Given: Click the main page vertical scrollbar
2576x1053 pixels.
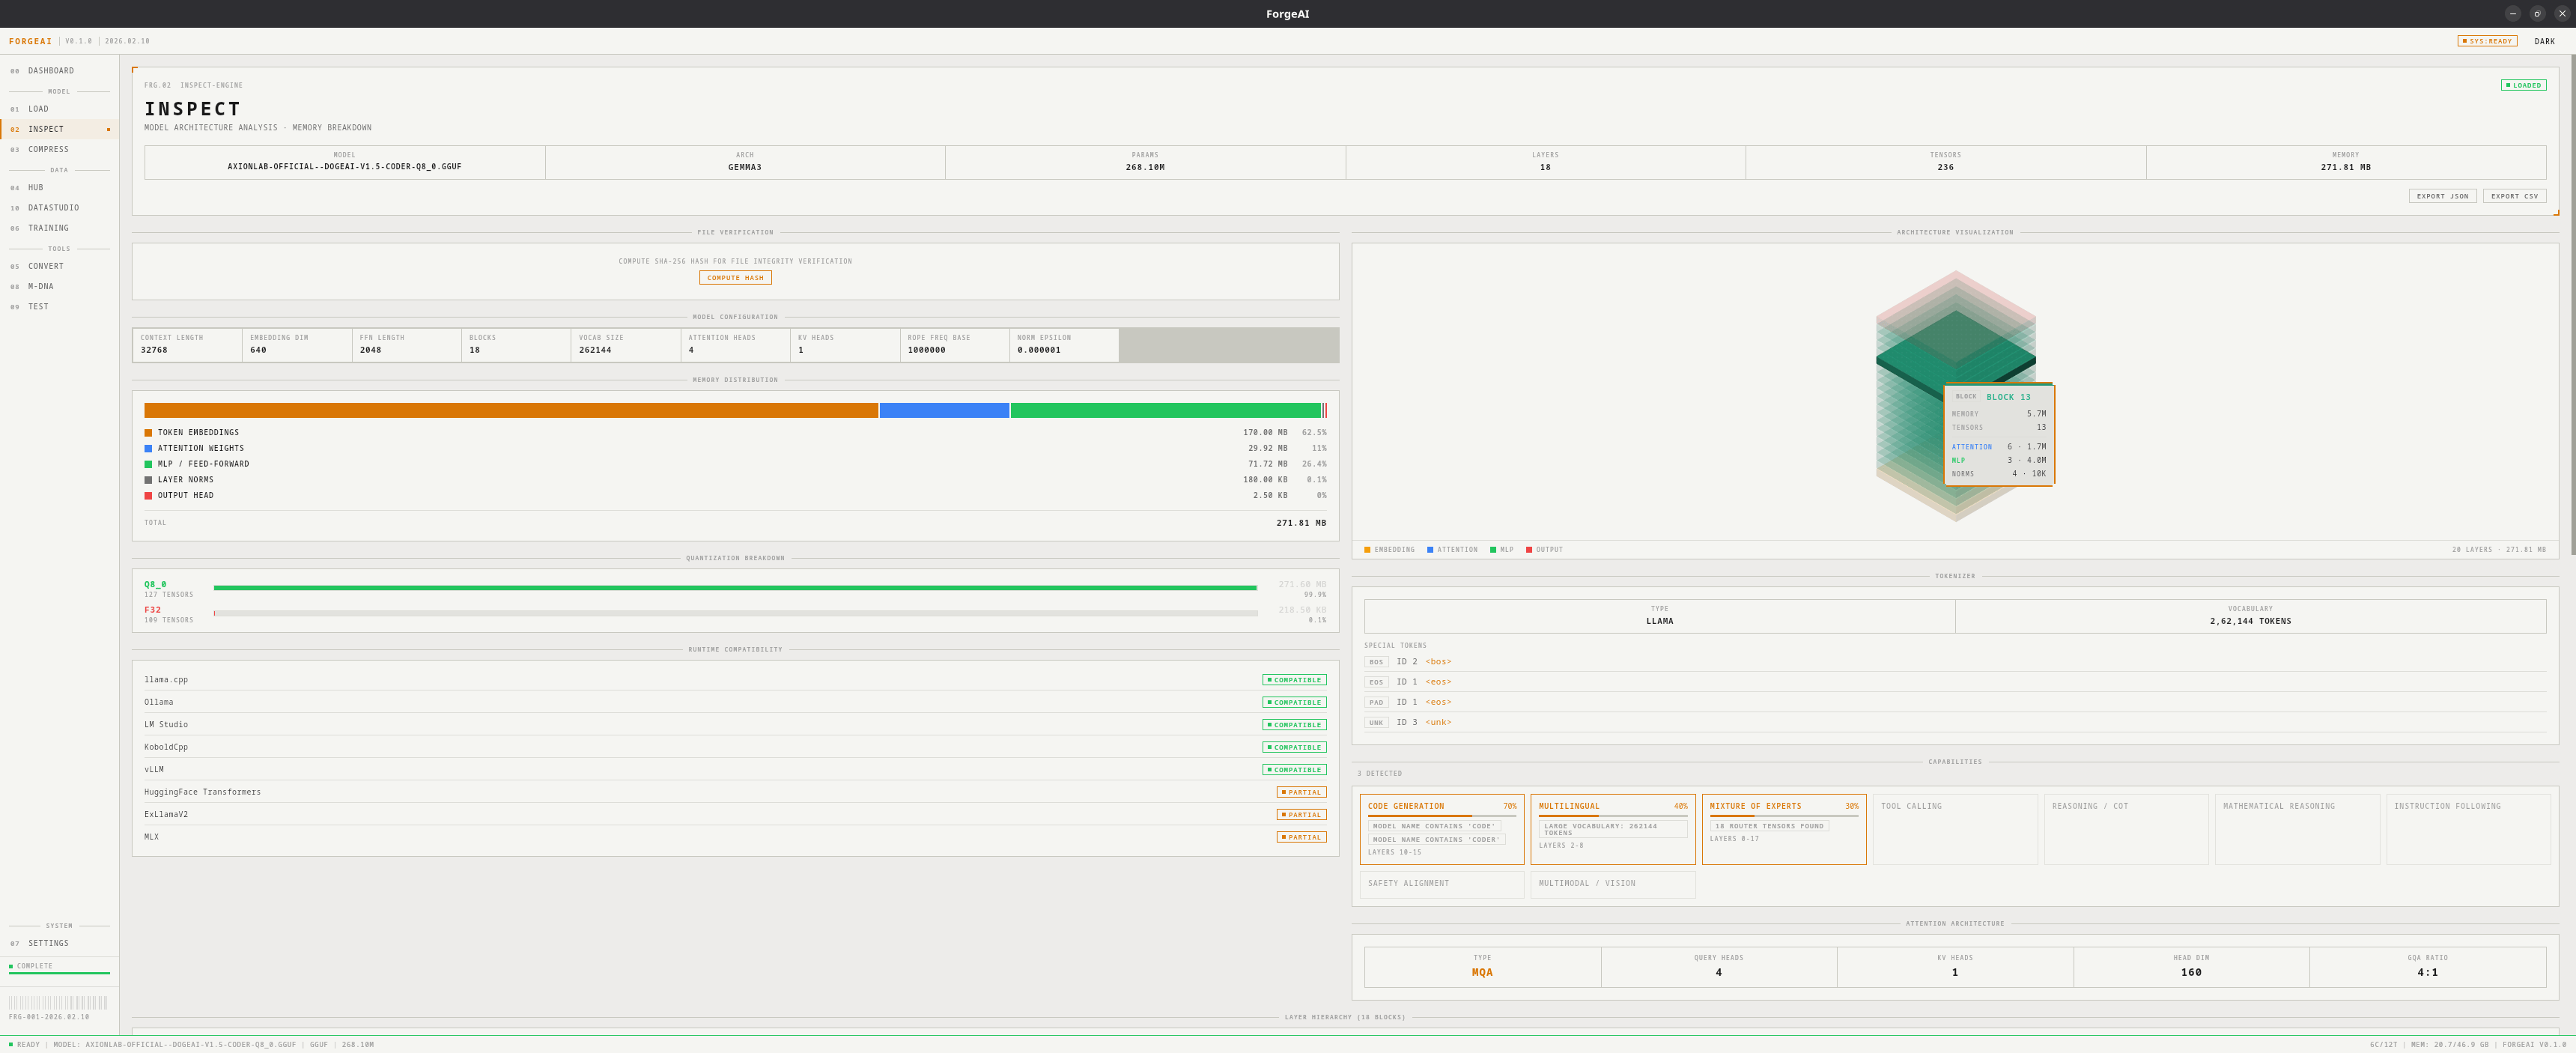Looking at the screenshot, I should pyautogui.click(x=2572, y=305).
